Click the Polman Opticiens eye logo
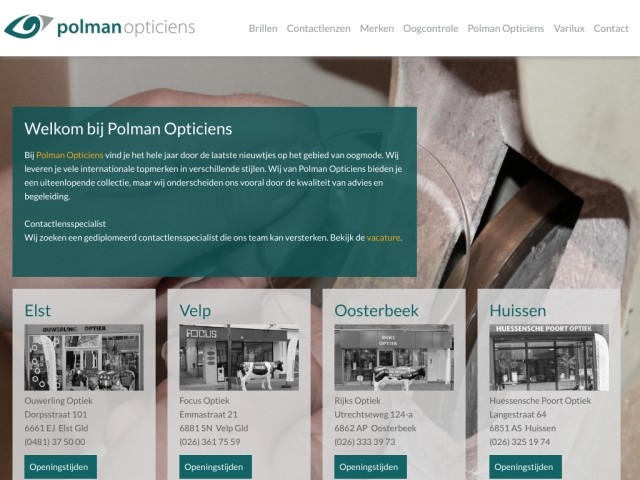640x480 pixels. click(99, 27)
